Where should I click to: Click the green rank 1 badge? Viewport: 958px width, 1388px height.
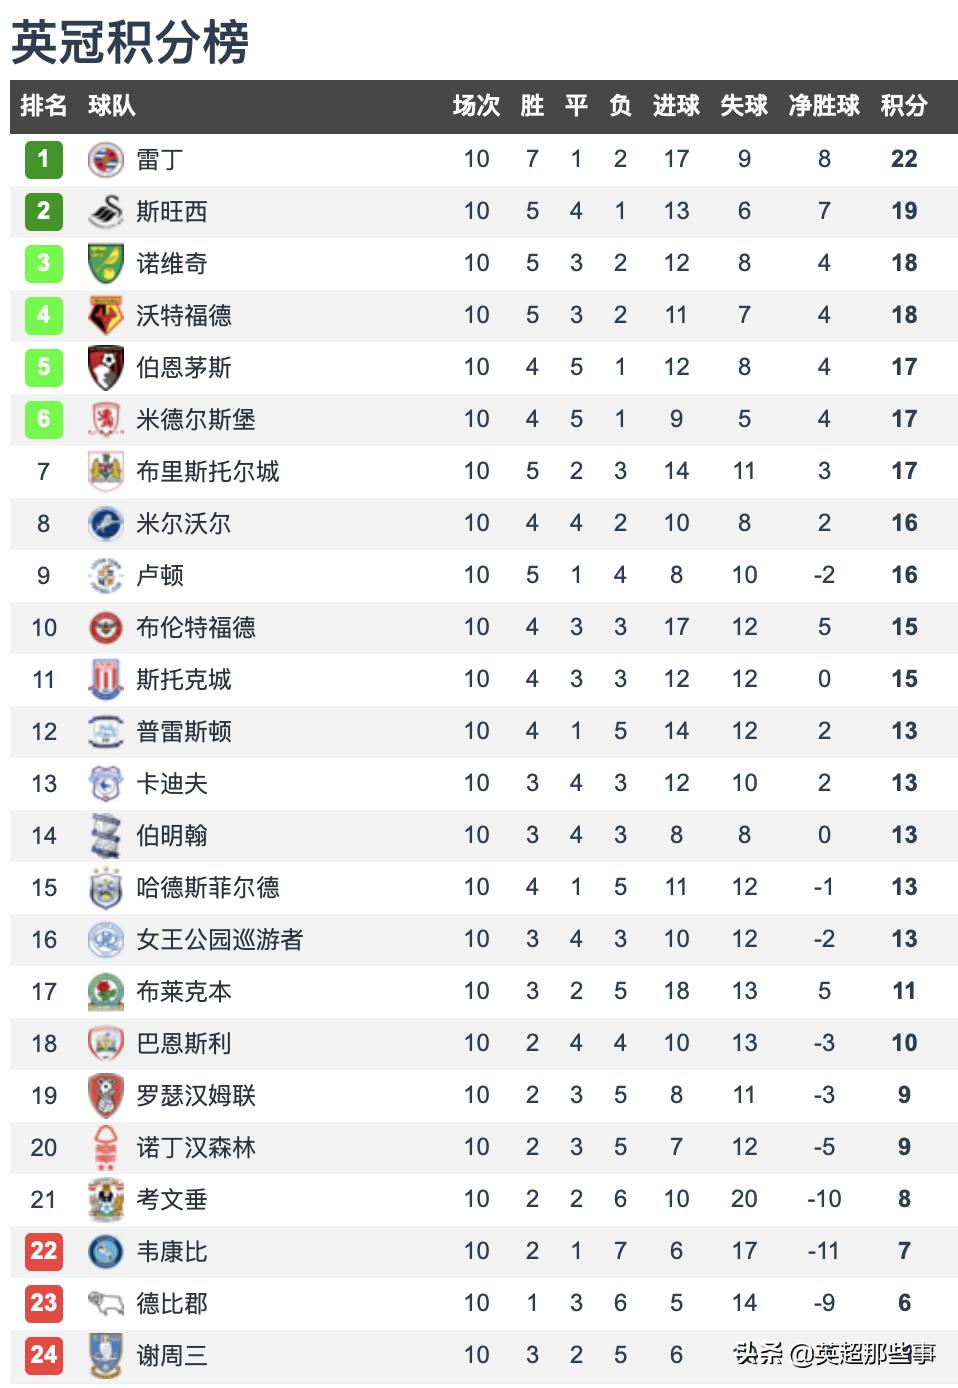pyautogui.click(x=44, y=159)
